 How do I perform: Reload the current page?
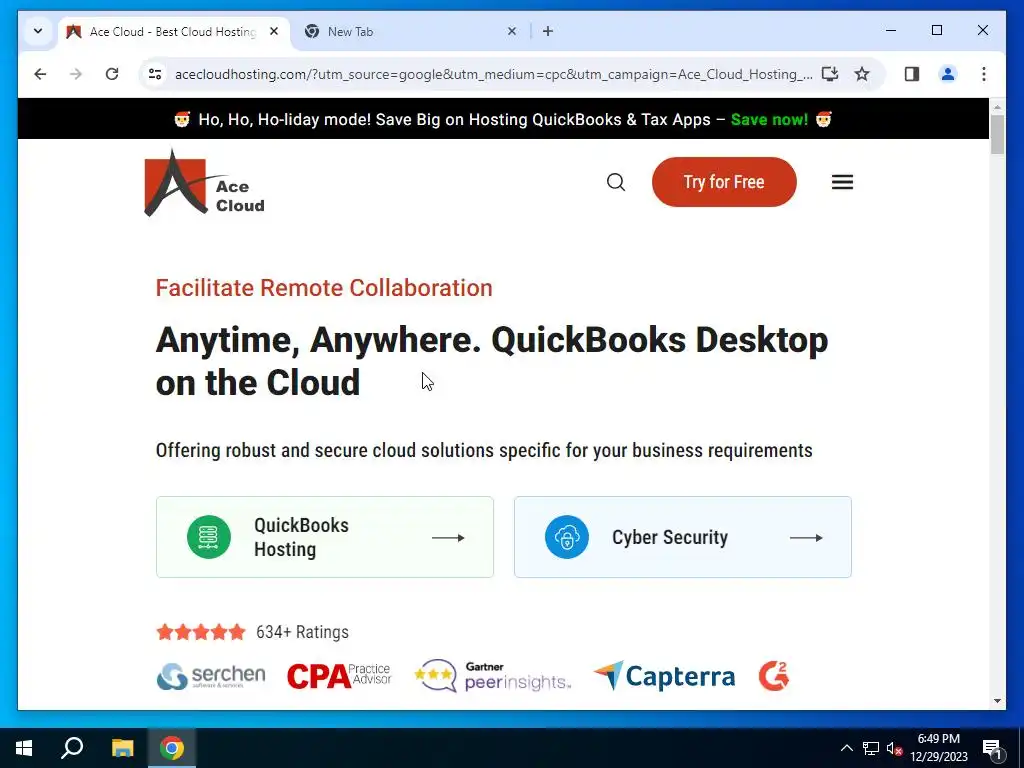point(112,74)
